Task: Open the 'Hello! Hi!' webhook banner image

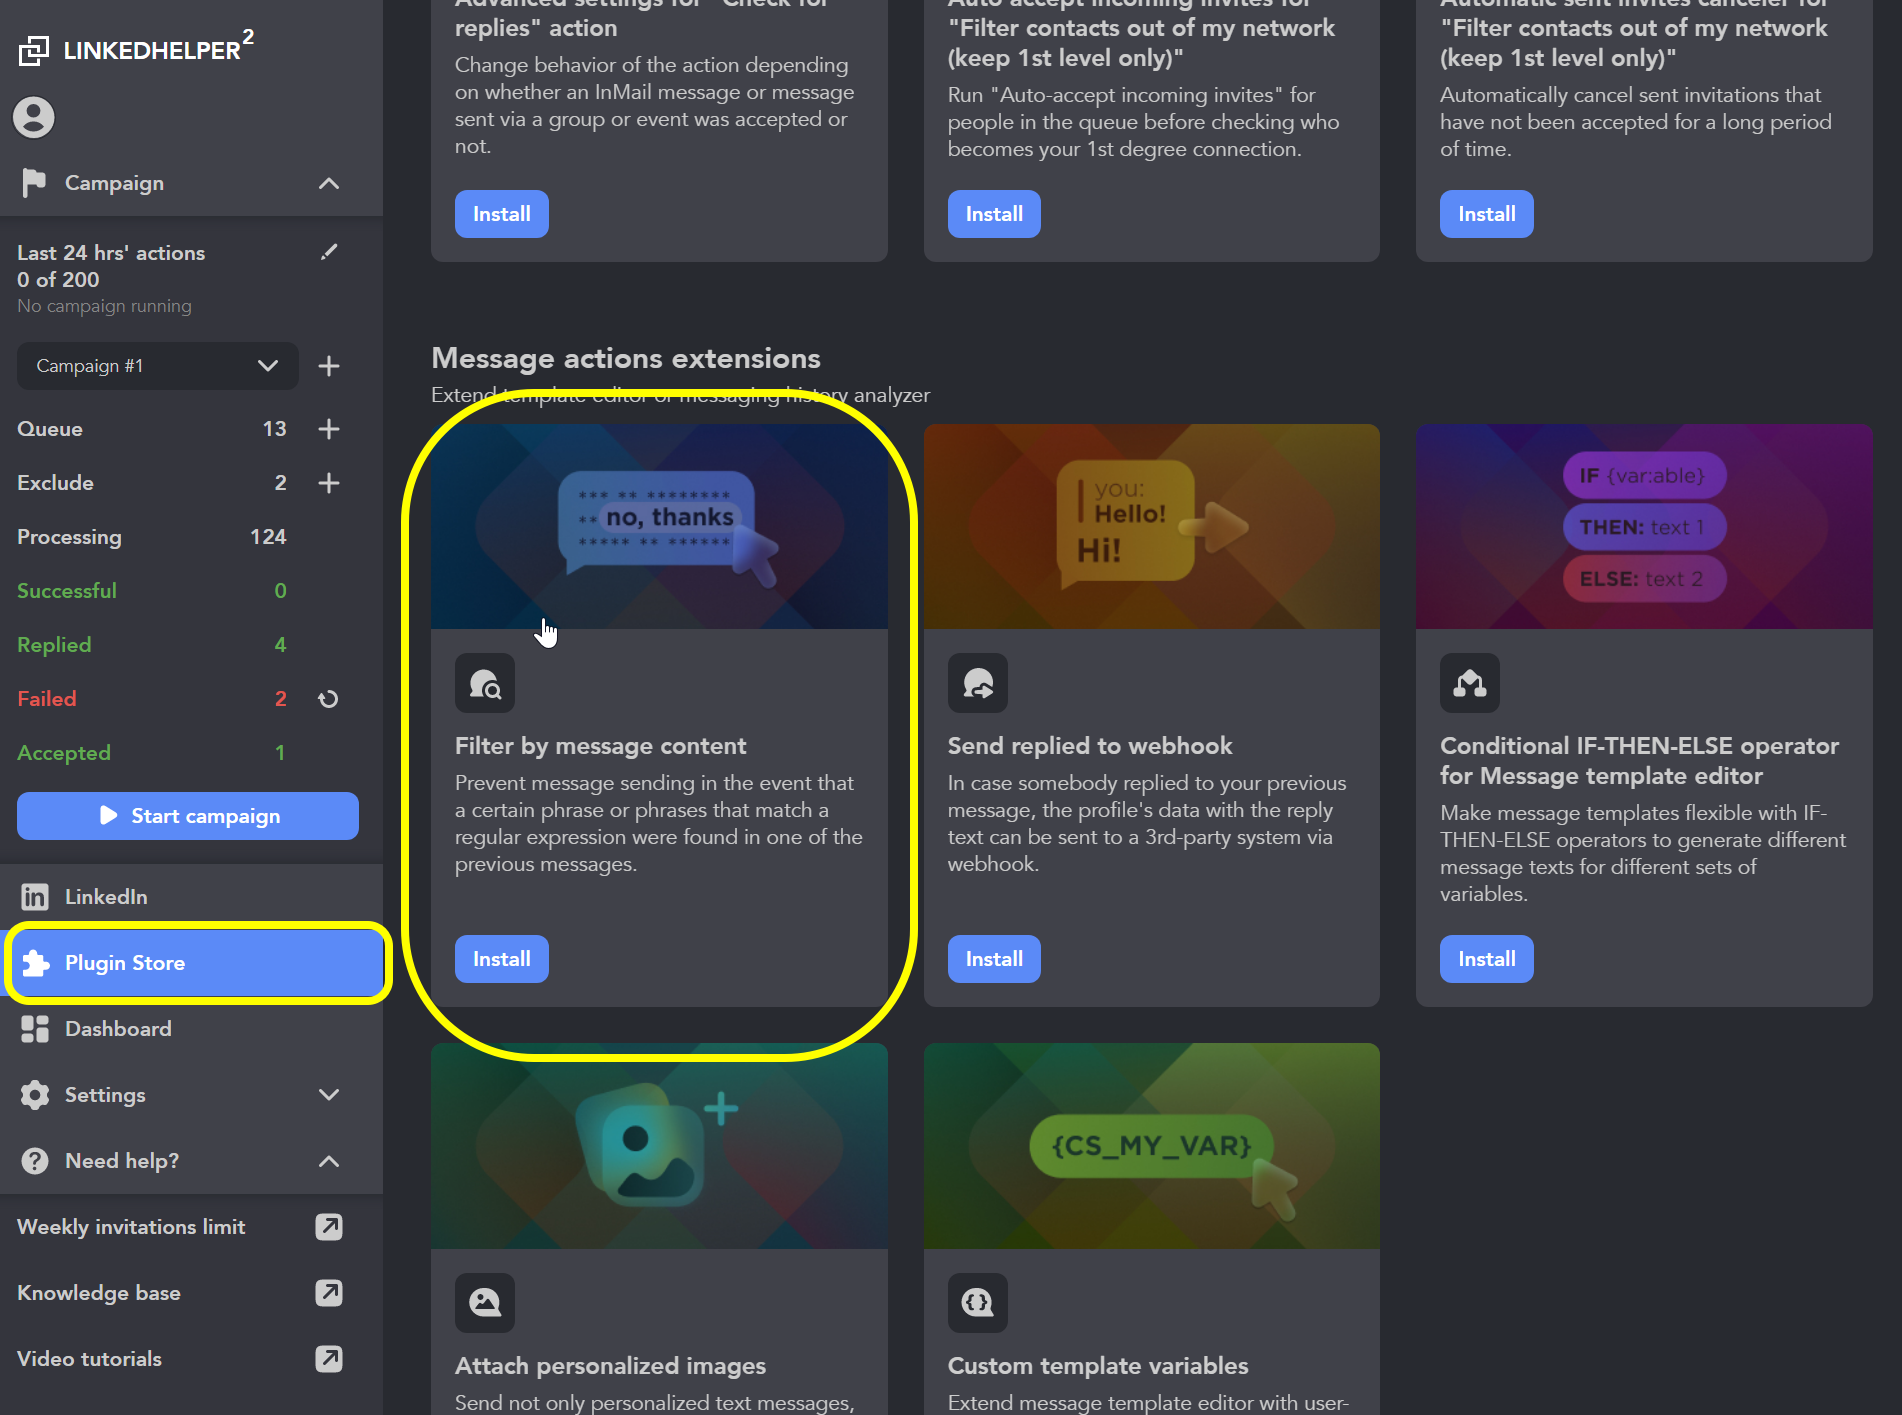Action: [1152, 527]
